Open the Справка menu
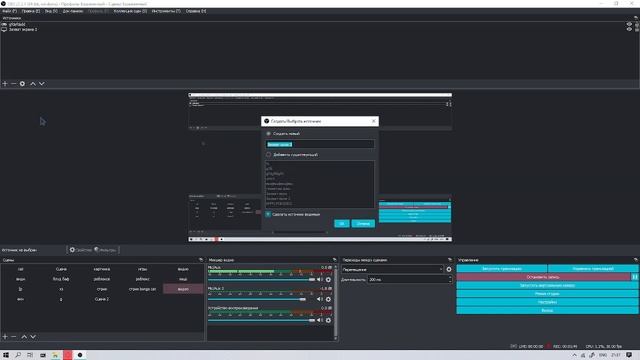Screen dimensions: 640x360 click(x=196, y=11)
